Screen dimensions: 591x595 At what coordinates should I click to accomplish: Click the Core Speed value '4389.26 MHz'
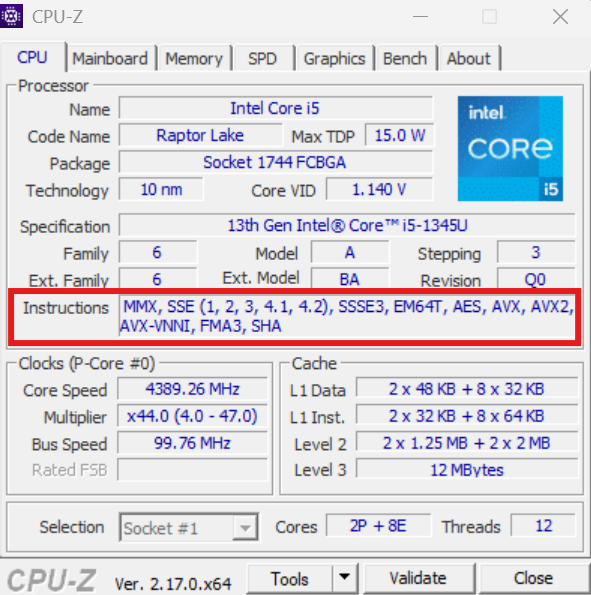pos(192,389)
